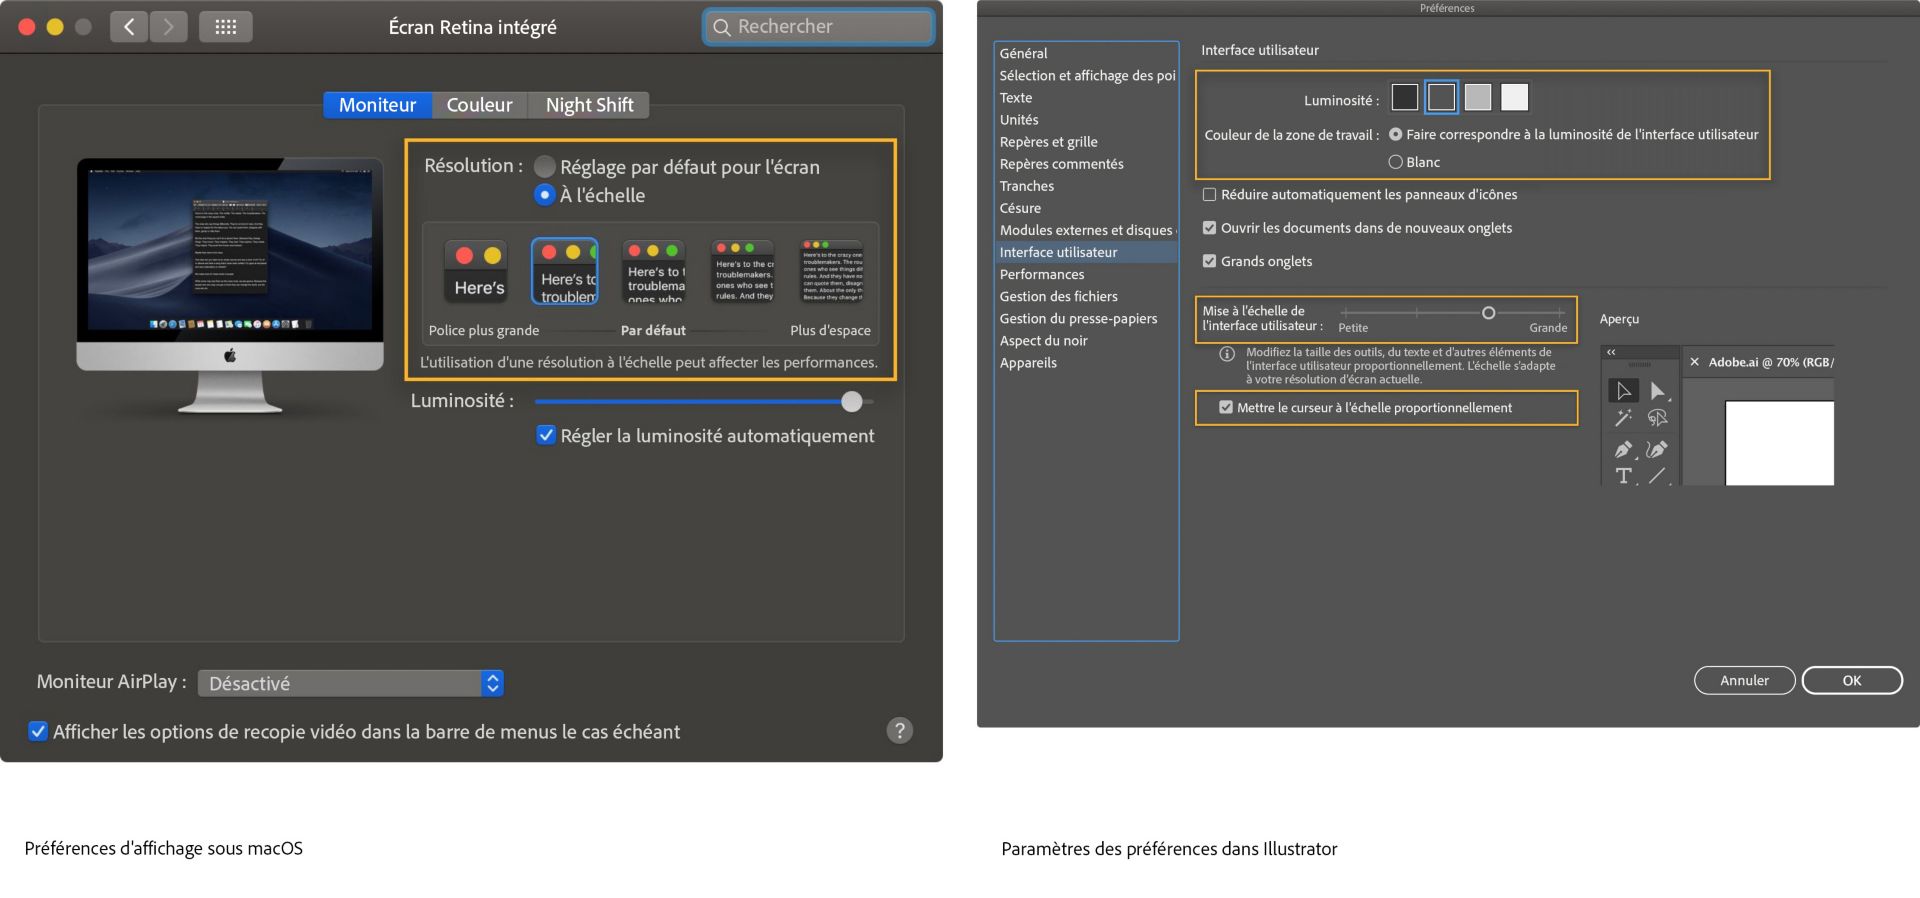Click the macOS Luminosité brightness slider knob
The image size is (1920, 898).
[851, 401]
